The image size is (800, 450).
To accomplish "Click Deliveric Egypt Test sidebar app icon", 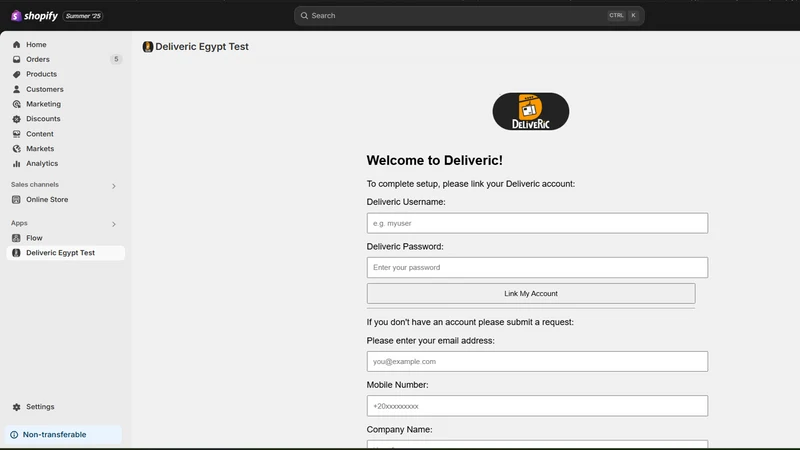I will click(x=16, y=253).
